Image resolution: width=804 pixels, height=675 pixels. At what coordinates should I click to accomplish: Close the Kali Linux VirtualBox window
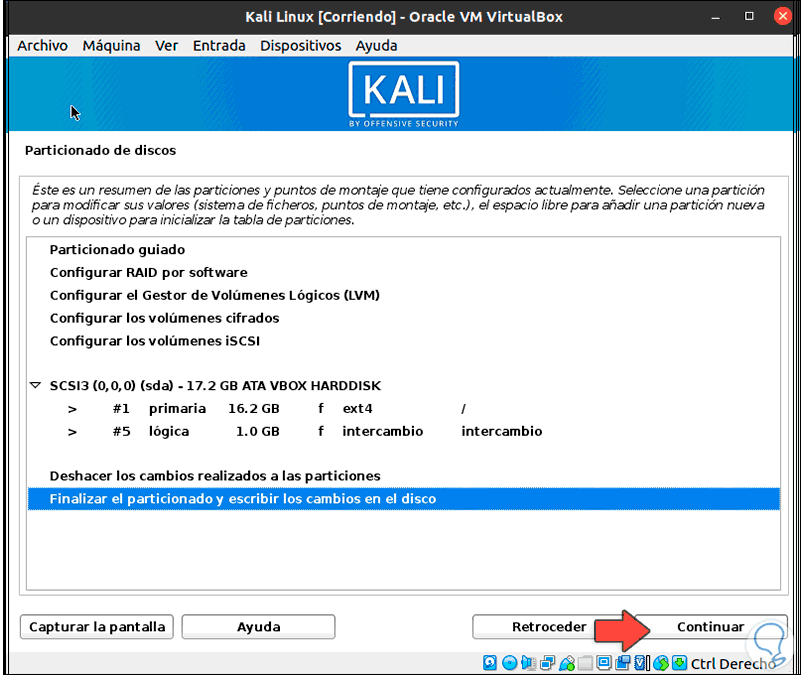point(783,16)
